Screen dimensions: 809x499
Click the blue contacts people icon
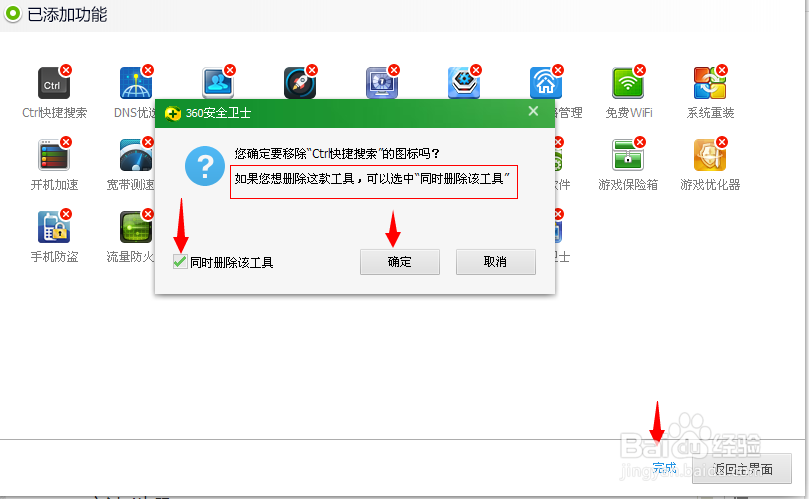coord(218,83)
